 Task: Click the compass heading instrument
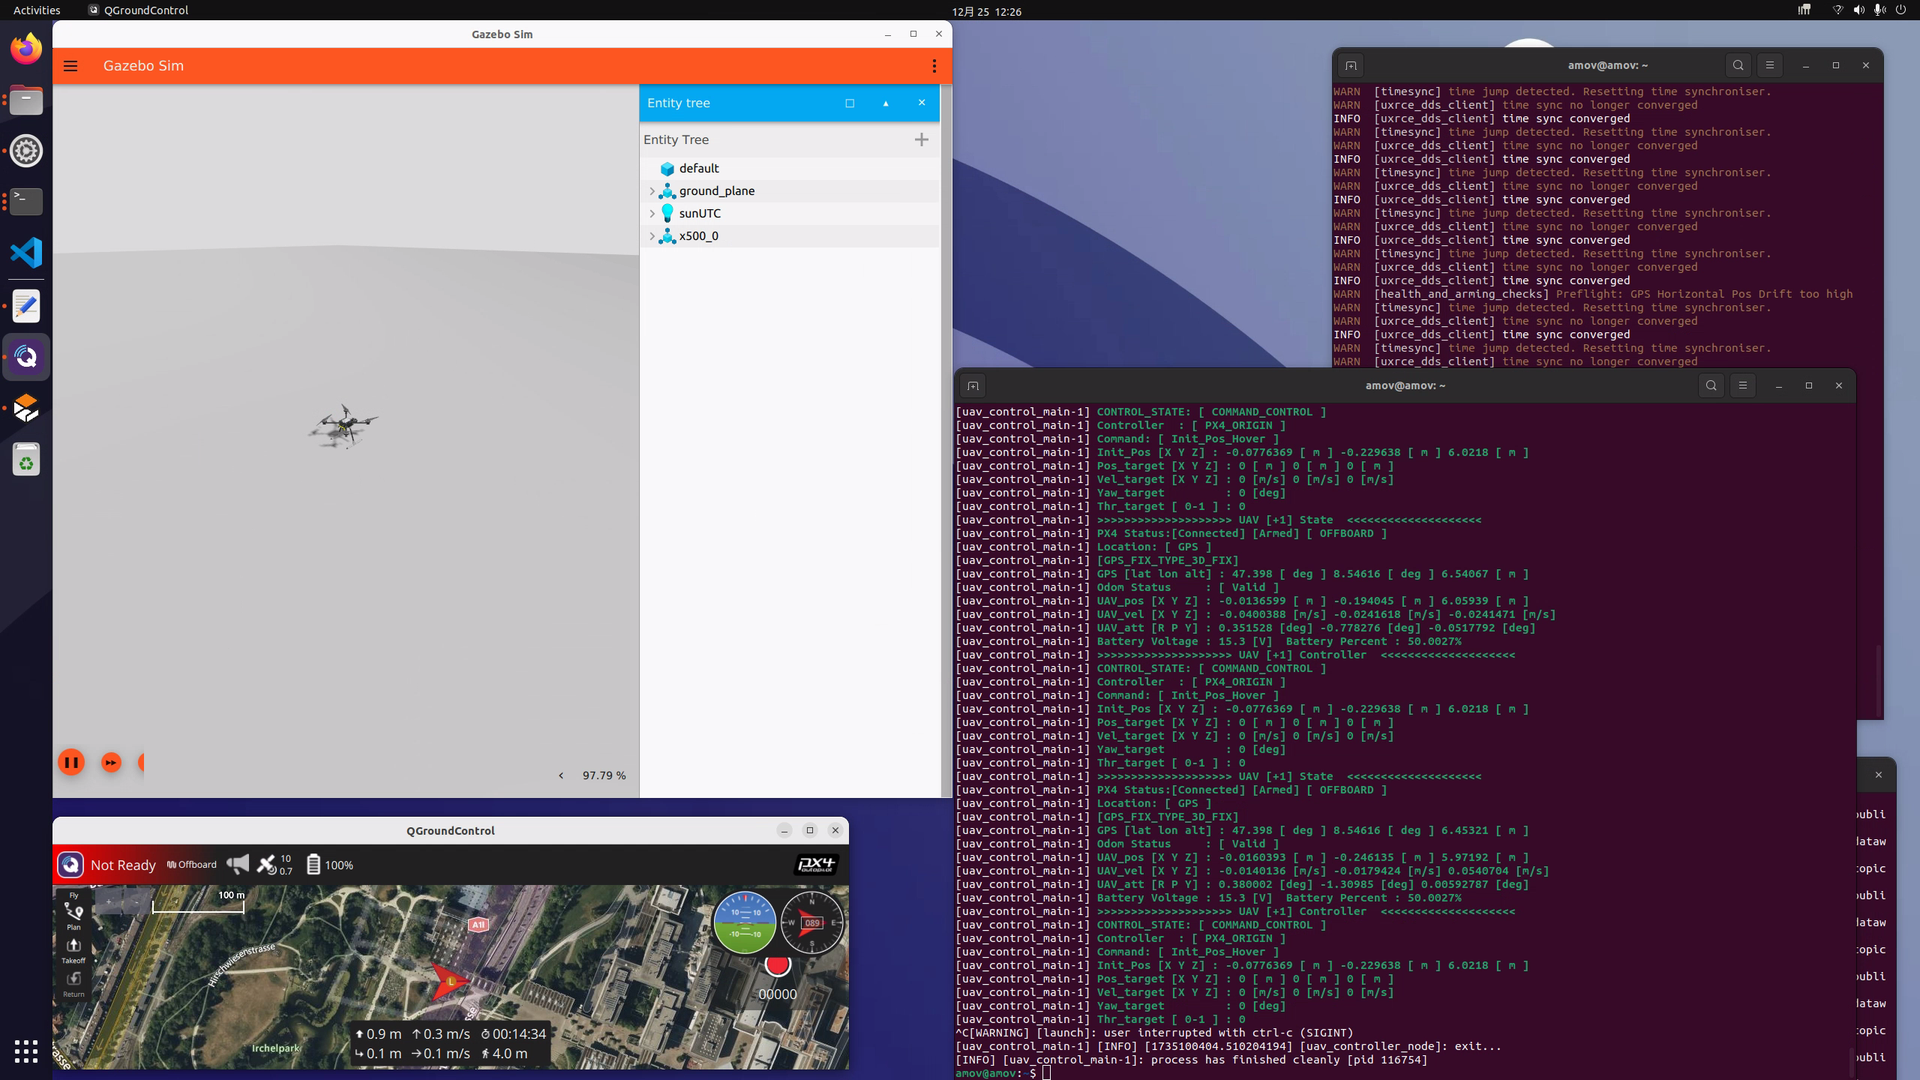[x=811, y=923]
